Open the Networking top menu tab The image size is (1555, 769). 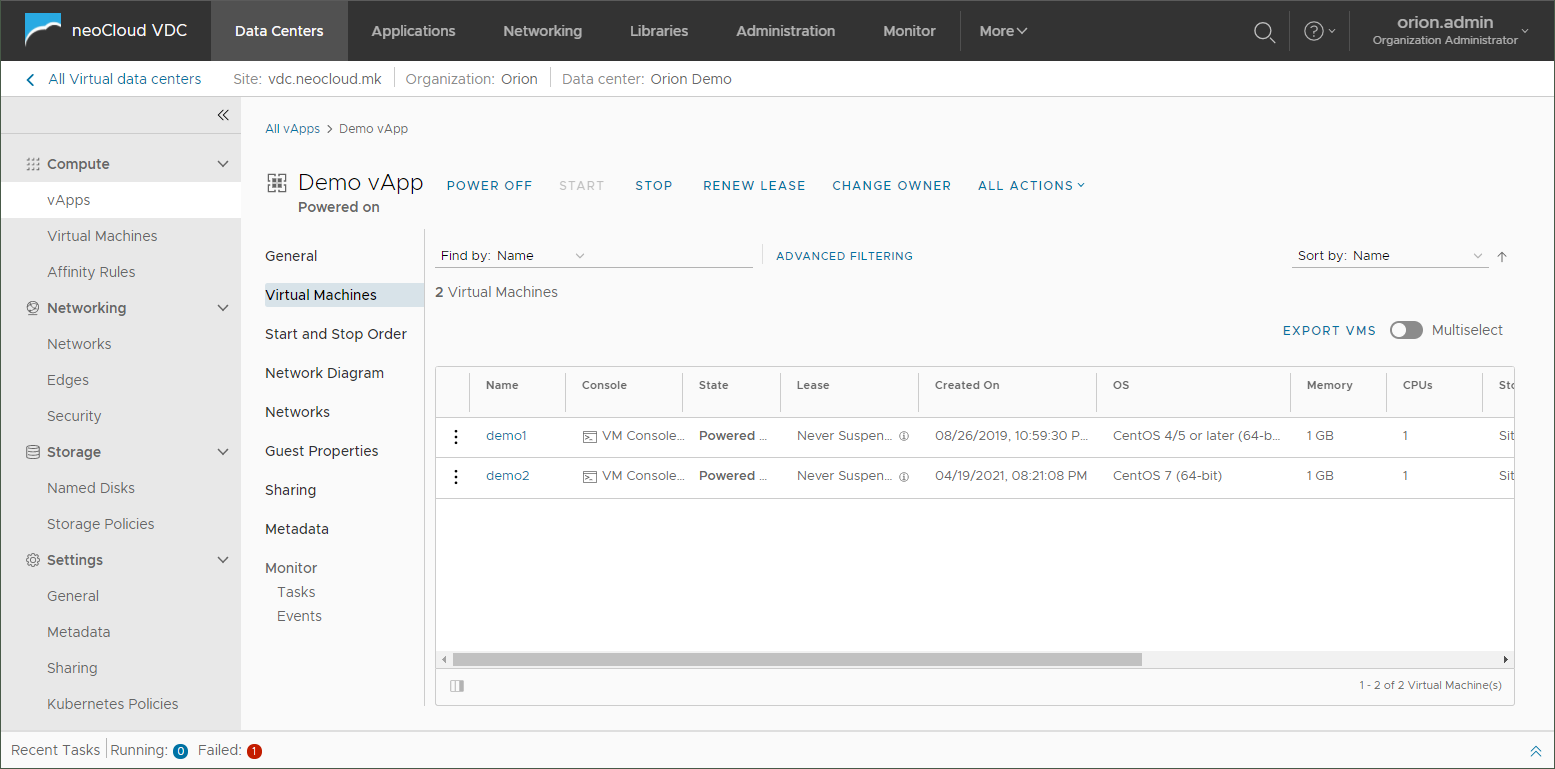(542, 31)
